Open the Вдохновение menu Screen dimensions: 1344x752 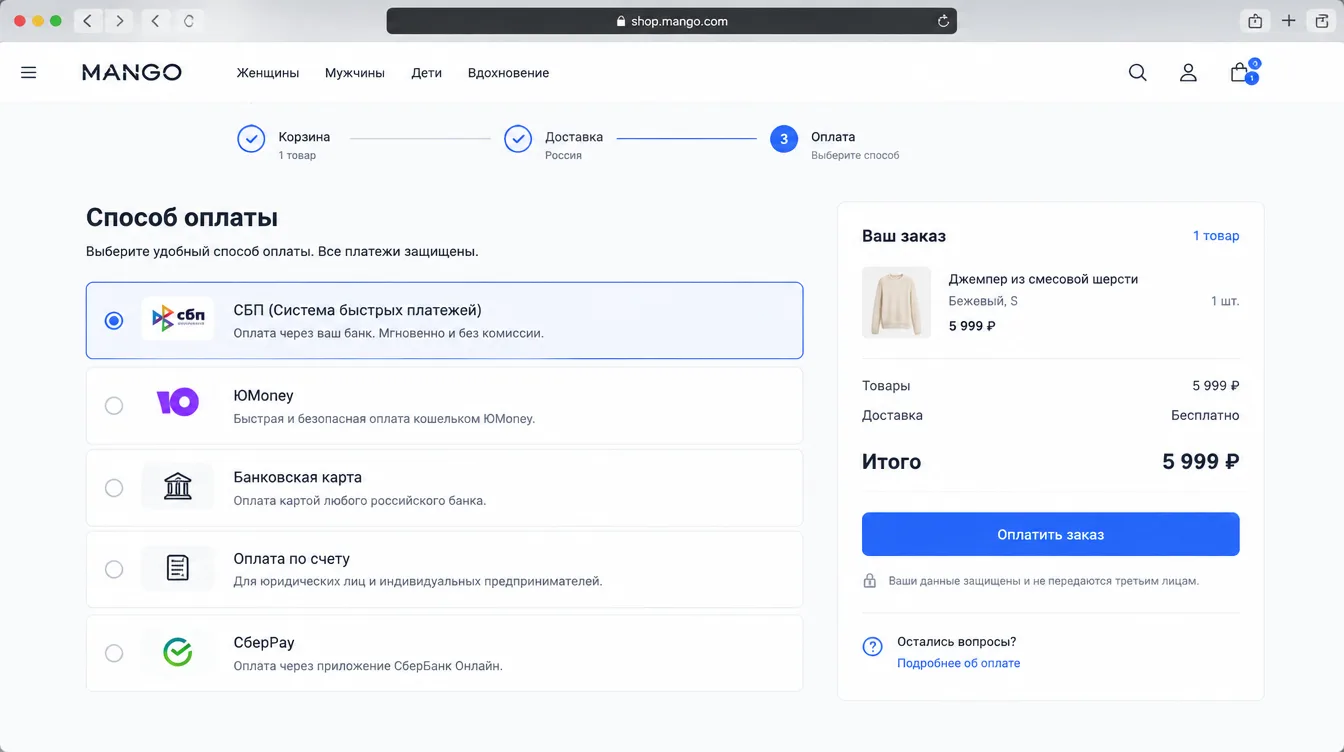coord(508,73)
